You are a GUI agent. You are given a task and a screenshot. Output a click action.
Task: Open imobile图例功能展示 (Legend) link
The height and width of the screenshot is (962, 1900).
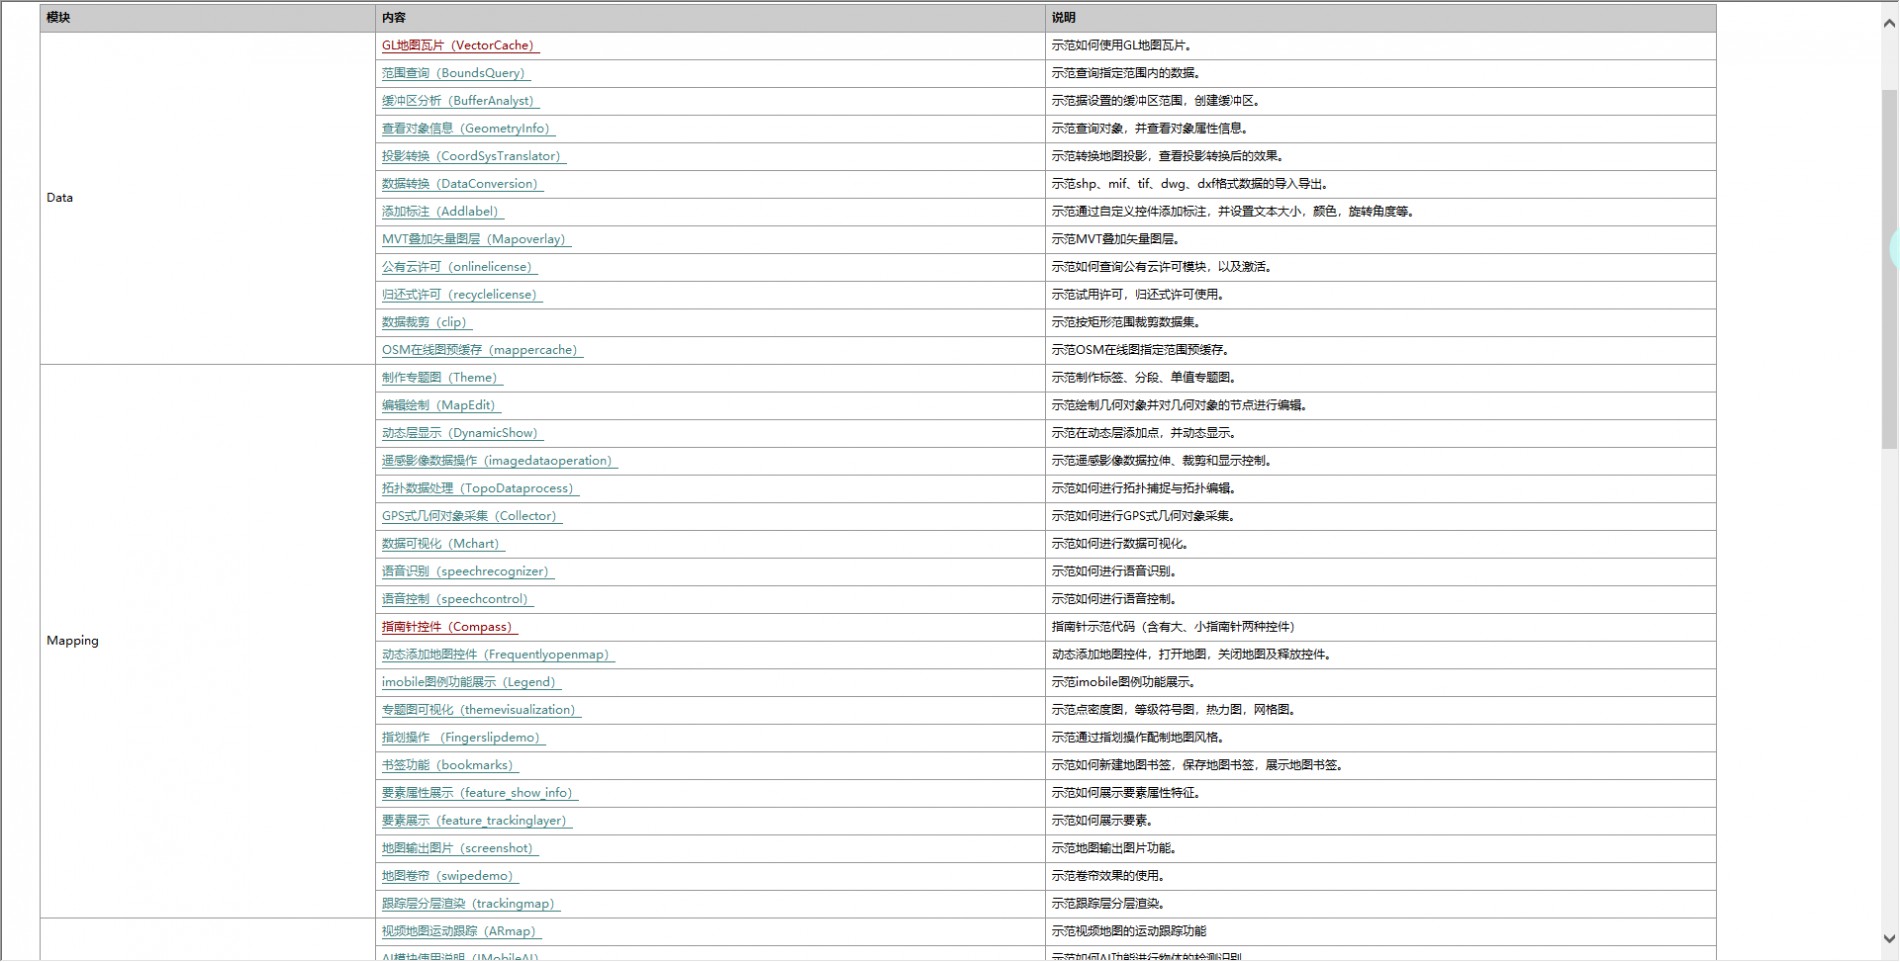tap(470, 682)
